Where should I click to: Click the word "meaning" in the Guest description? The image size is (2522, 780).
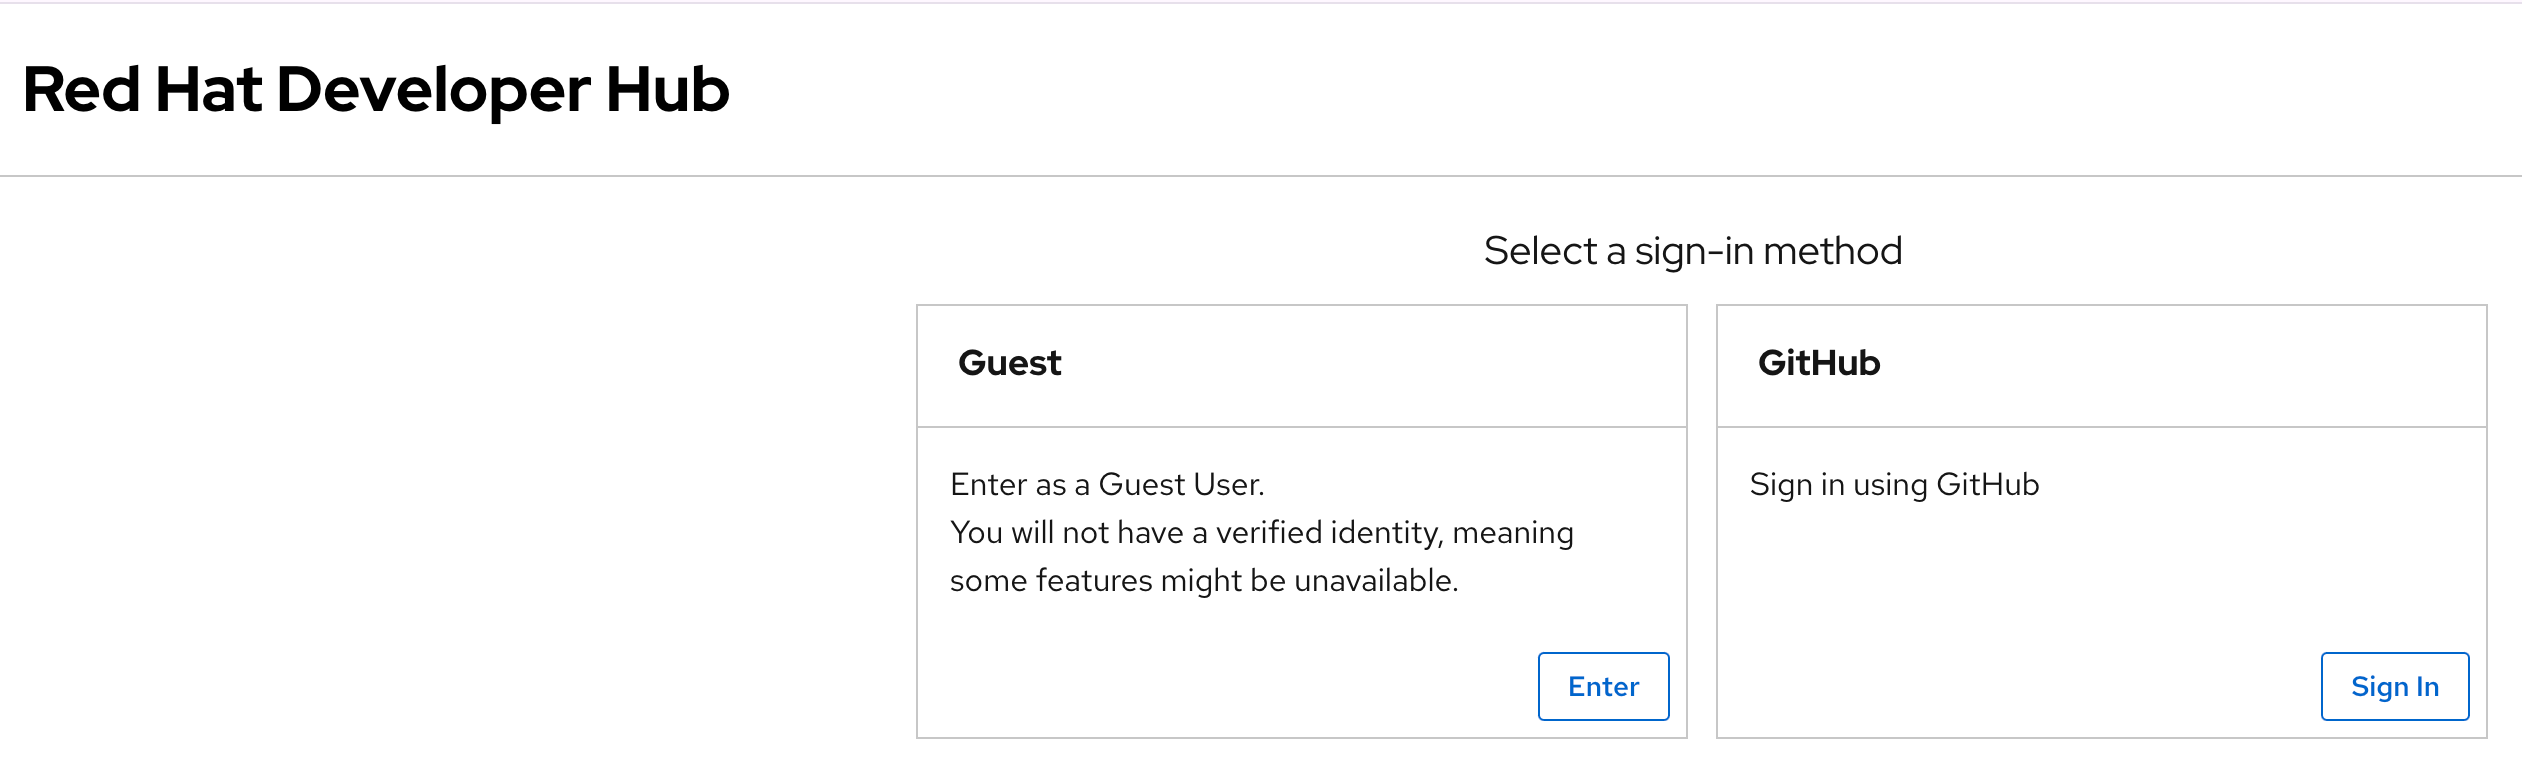(x=1512, y=533)
